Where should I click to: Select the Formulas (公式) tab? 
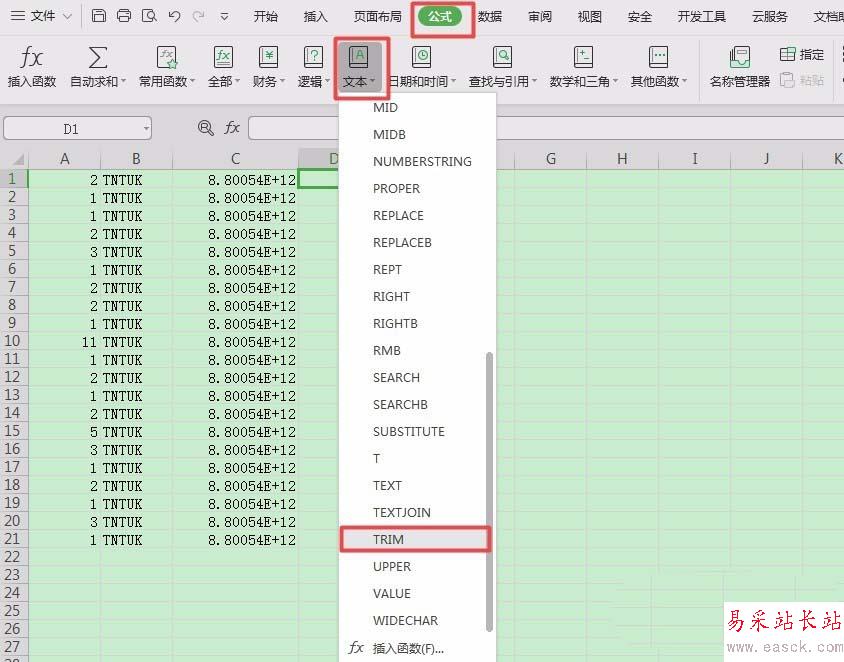point(440,17)
